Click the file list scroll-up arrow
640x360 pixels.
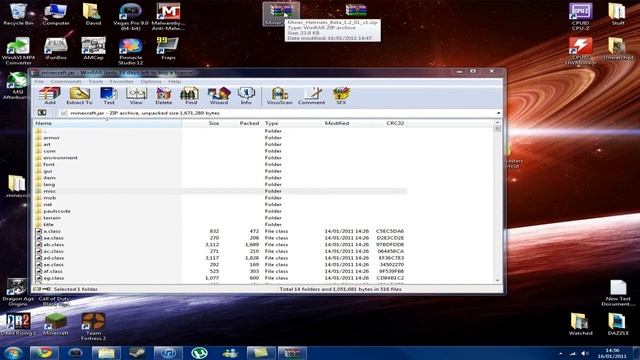497,122
